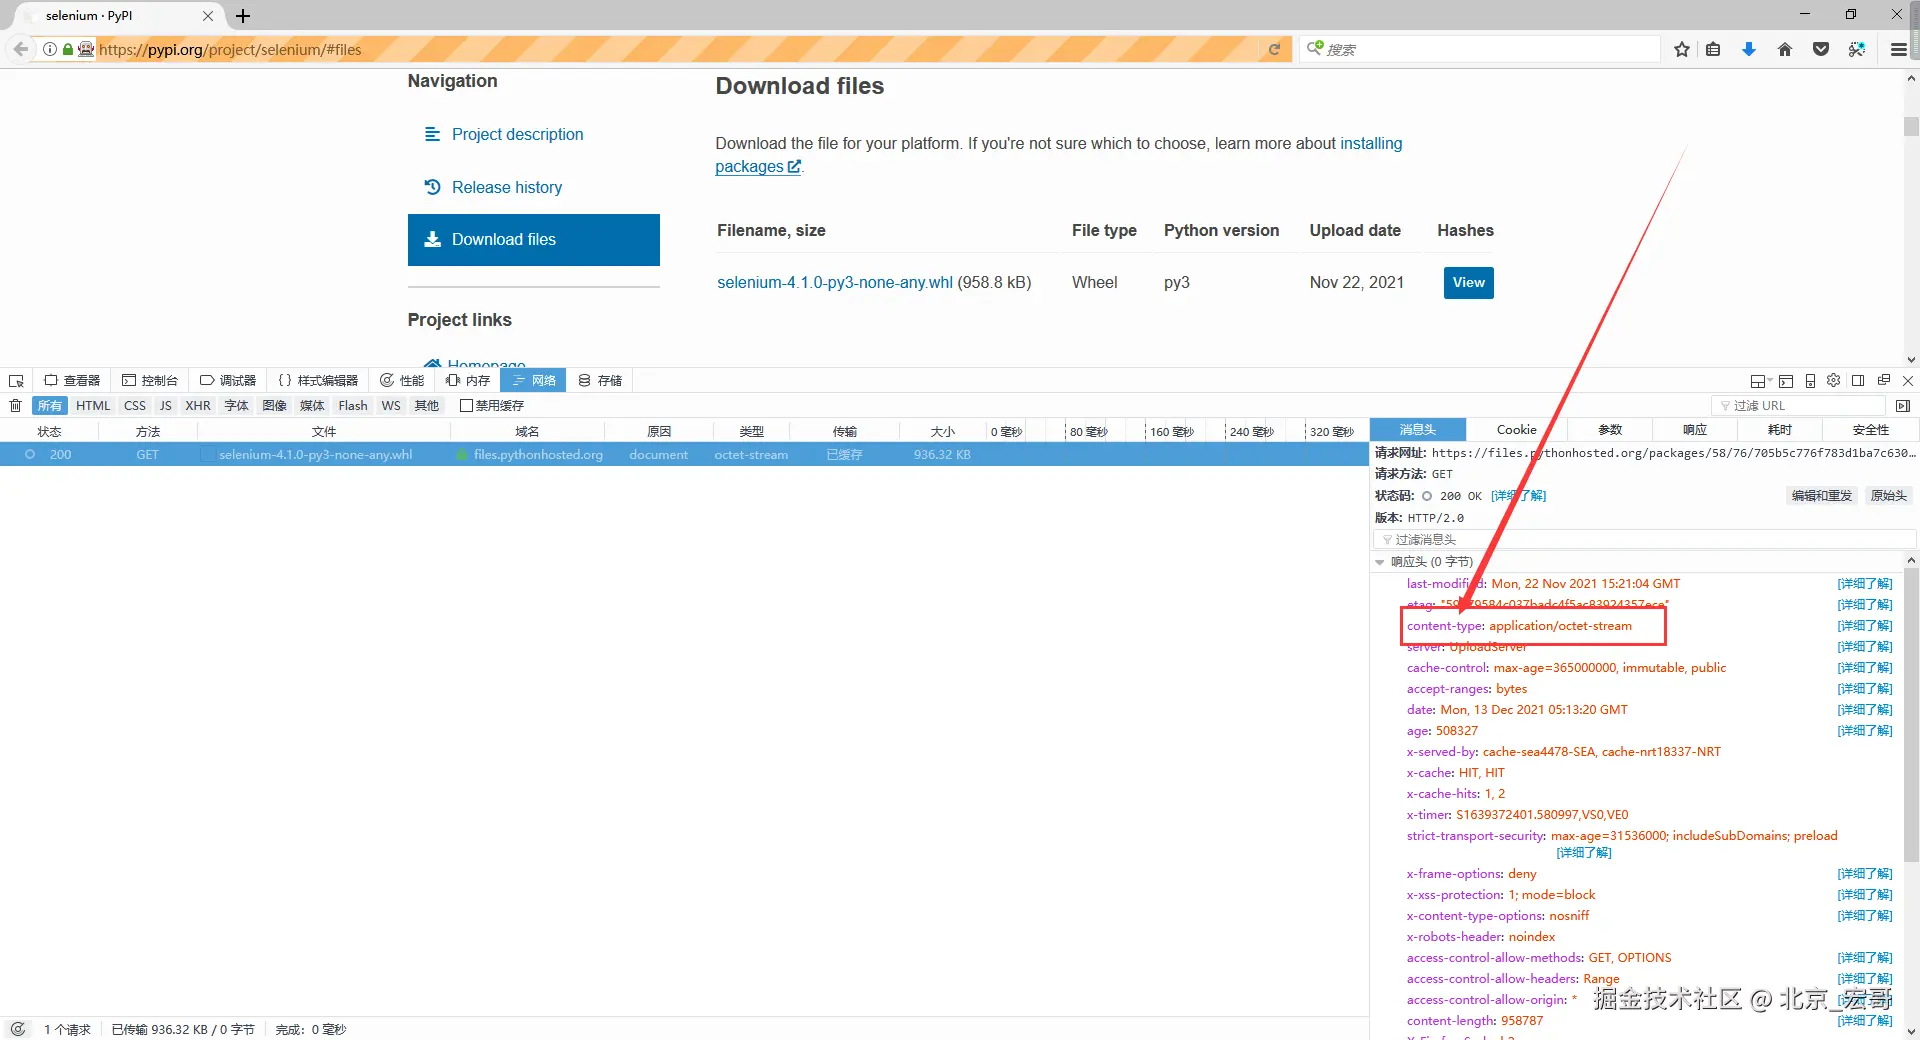Open the 存储 storage tab
The height and width of the screenshot is (1040, 1920).
point(600,381)
